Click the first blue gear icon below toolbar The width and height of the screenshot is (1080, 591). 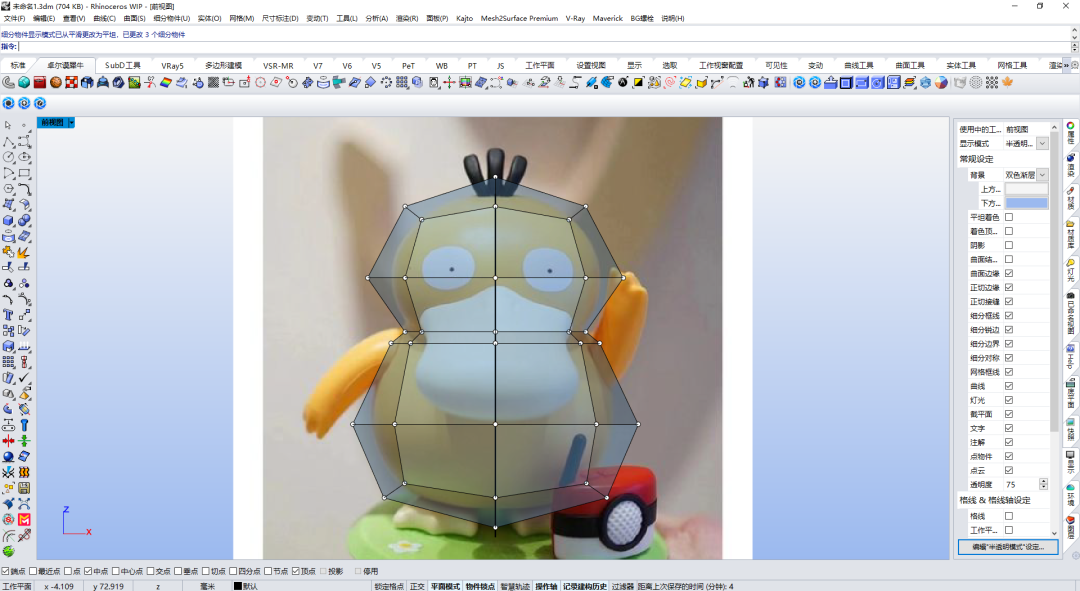[8, 103]
